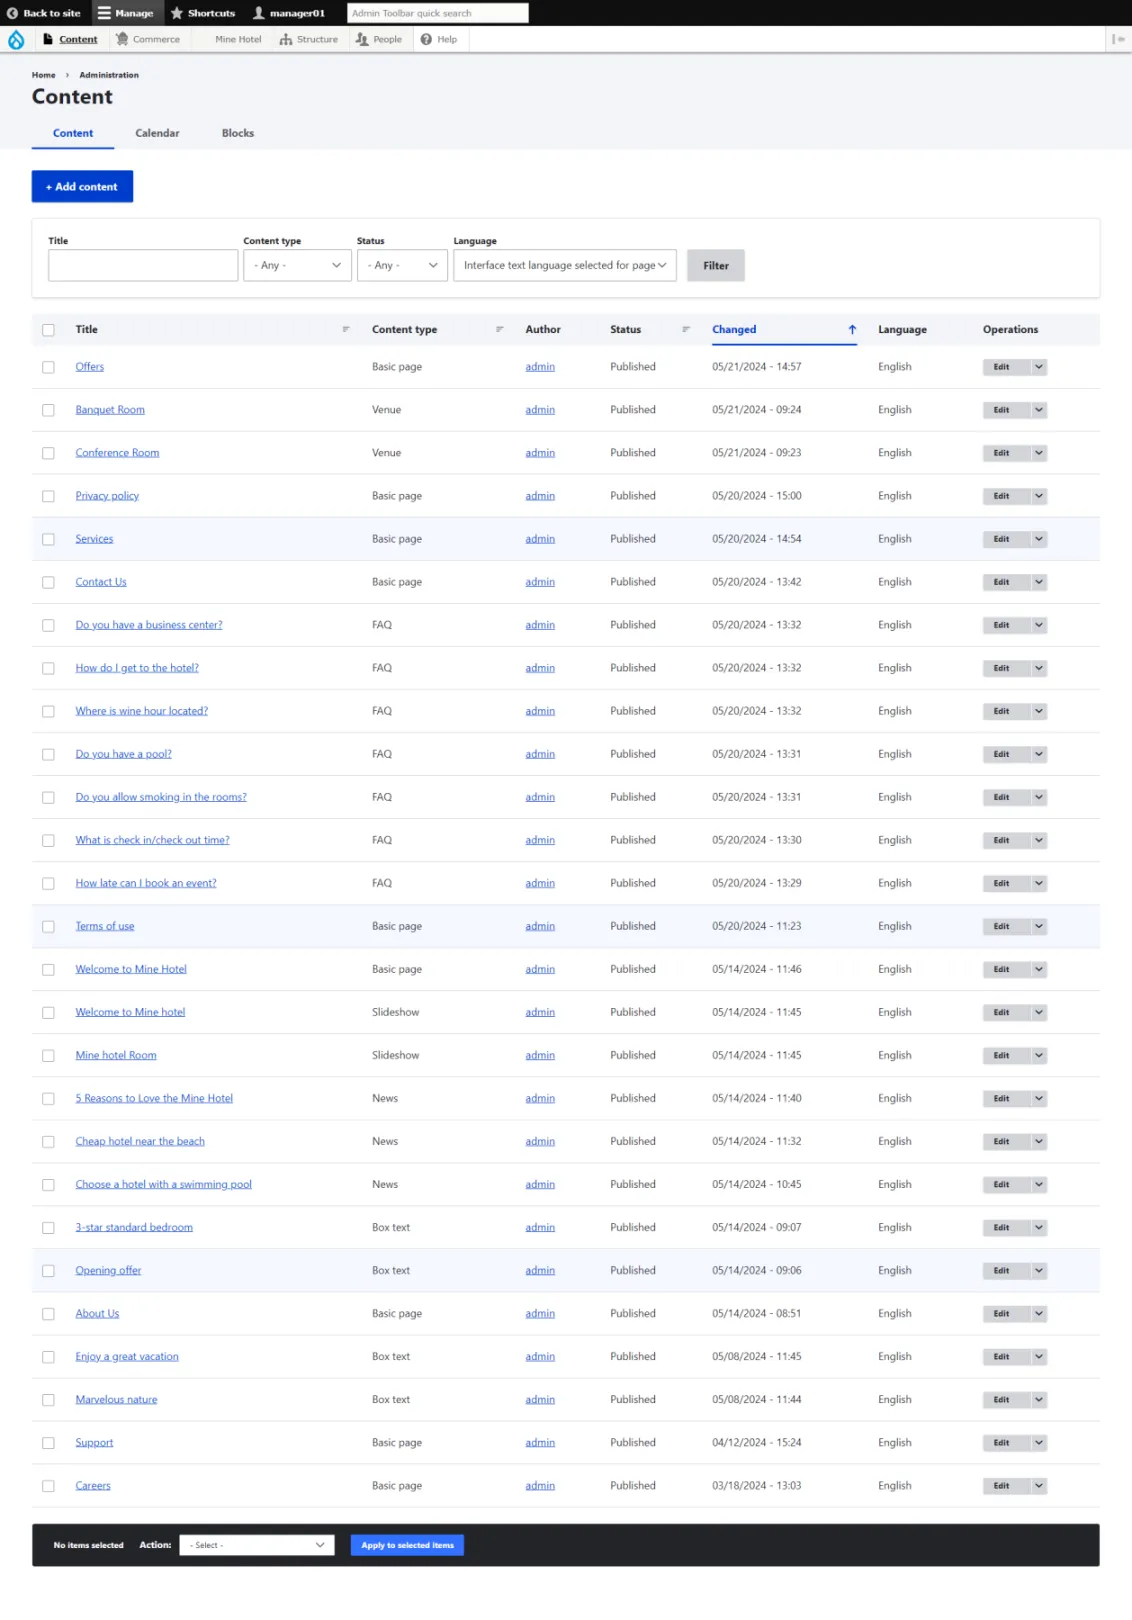Click Administration breadcrumb link
This screenshot has width=1132, height=1620.
(109, 75)
